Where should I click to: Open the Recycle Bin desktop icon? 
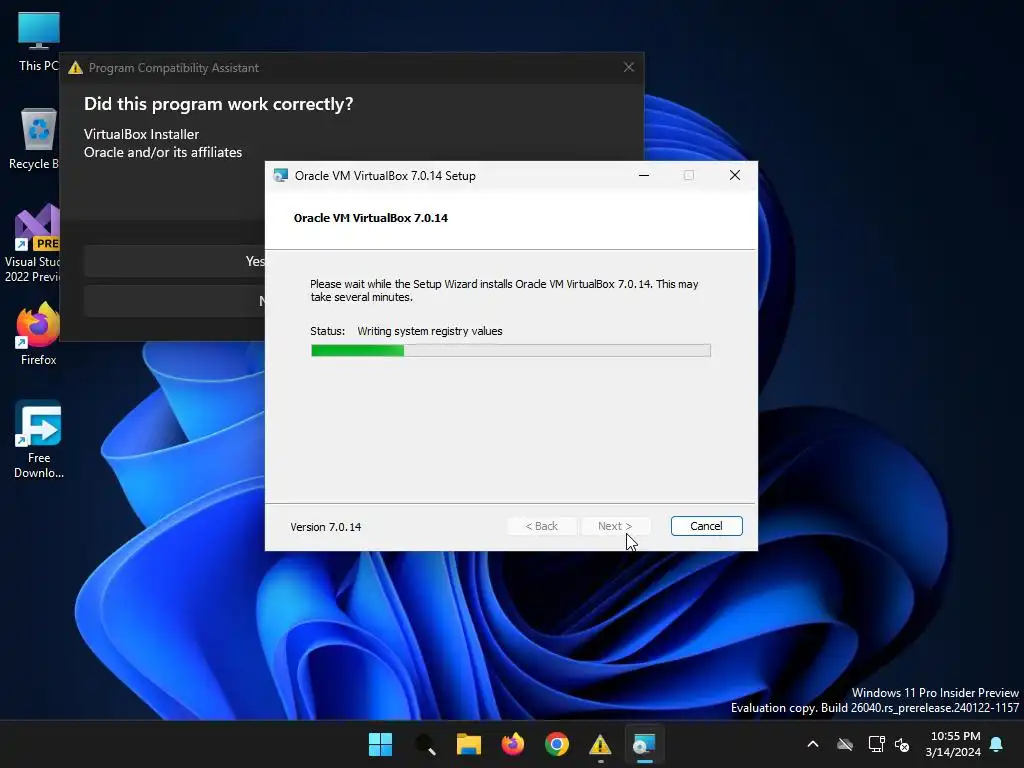point(35,139)
